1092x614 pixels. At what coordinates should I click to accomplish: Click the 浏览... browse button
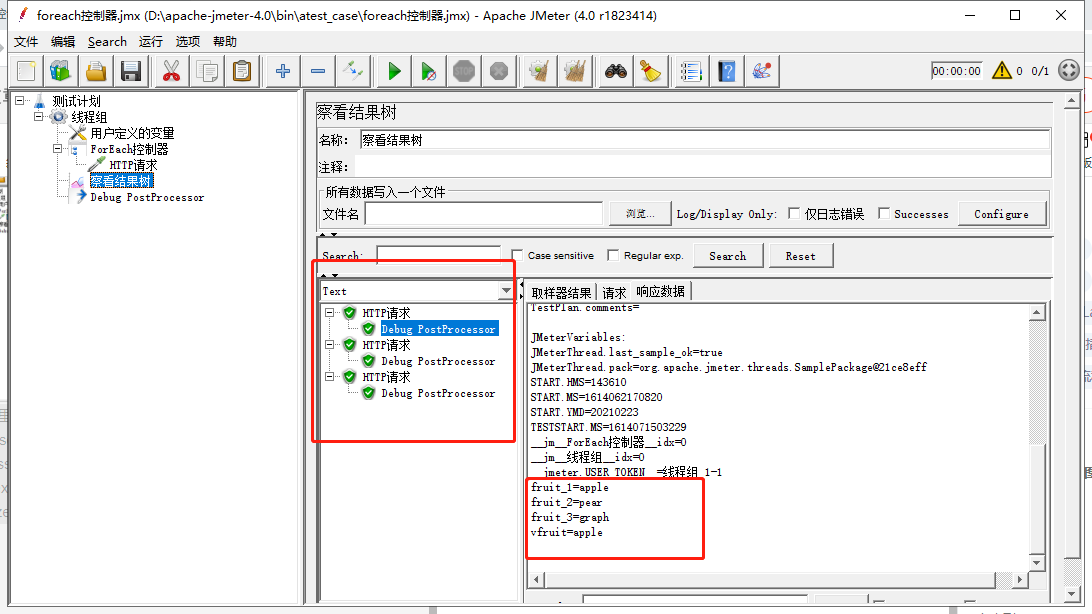click(x=640, y=214)
